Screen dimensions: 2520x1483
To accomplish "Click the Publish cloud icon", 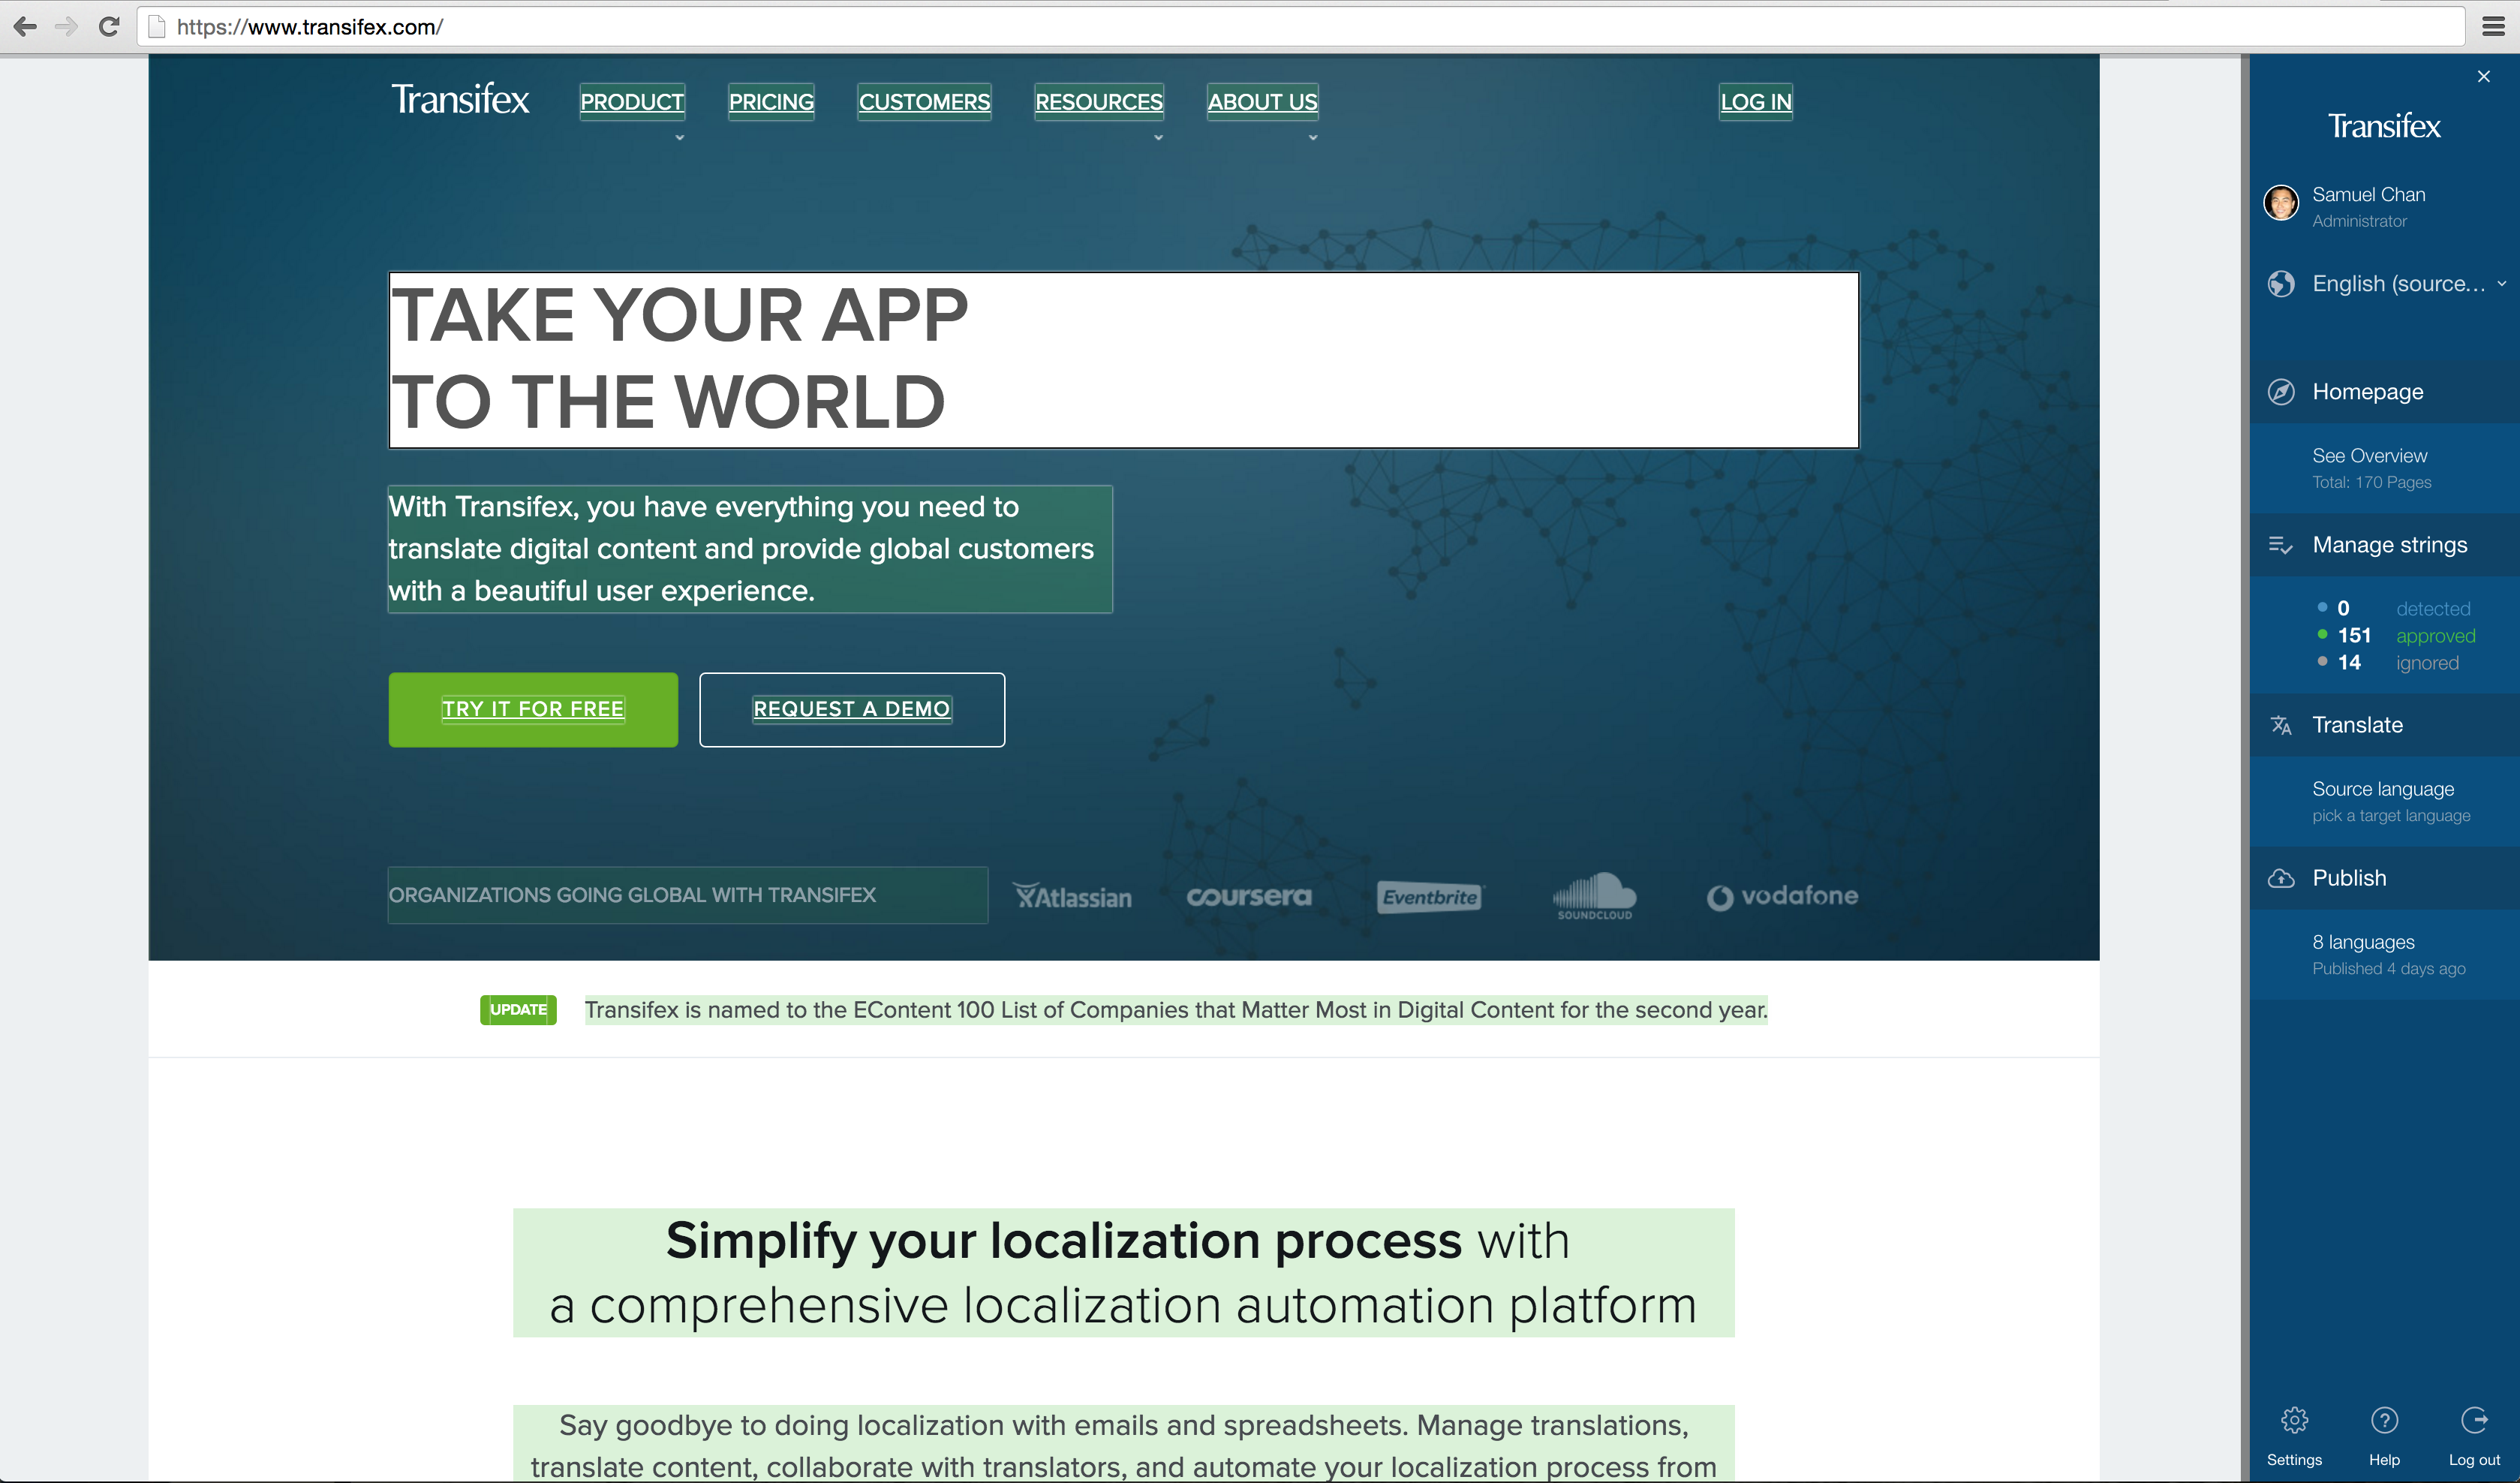I will [2281, 878].
